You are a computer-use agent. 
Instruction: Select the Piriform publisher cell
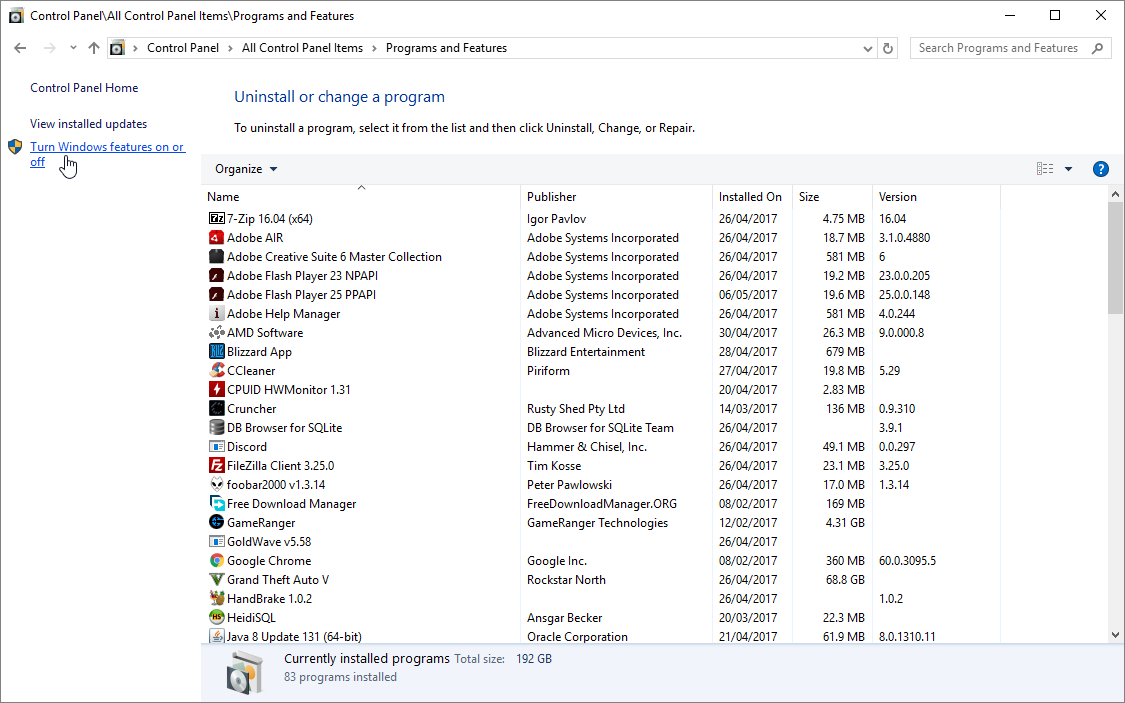548,370
